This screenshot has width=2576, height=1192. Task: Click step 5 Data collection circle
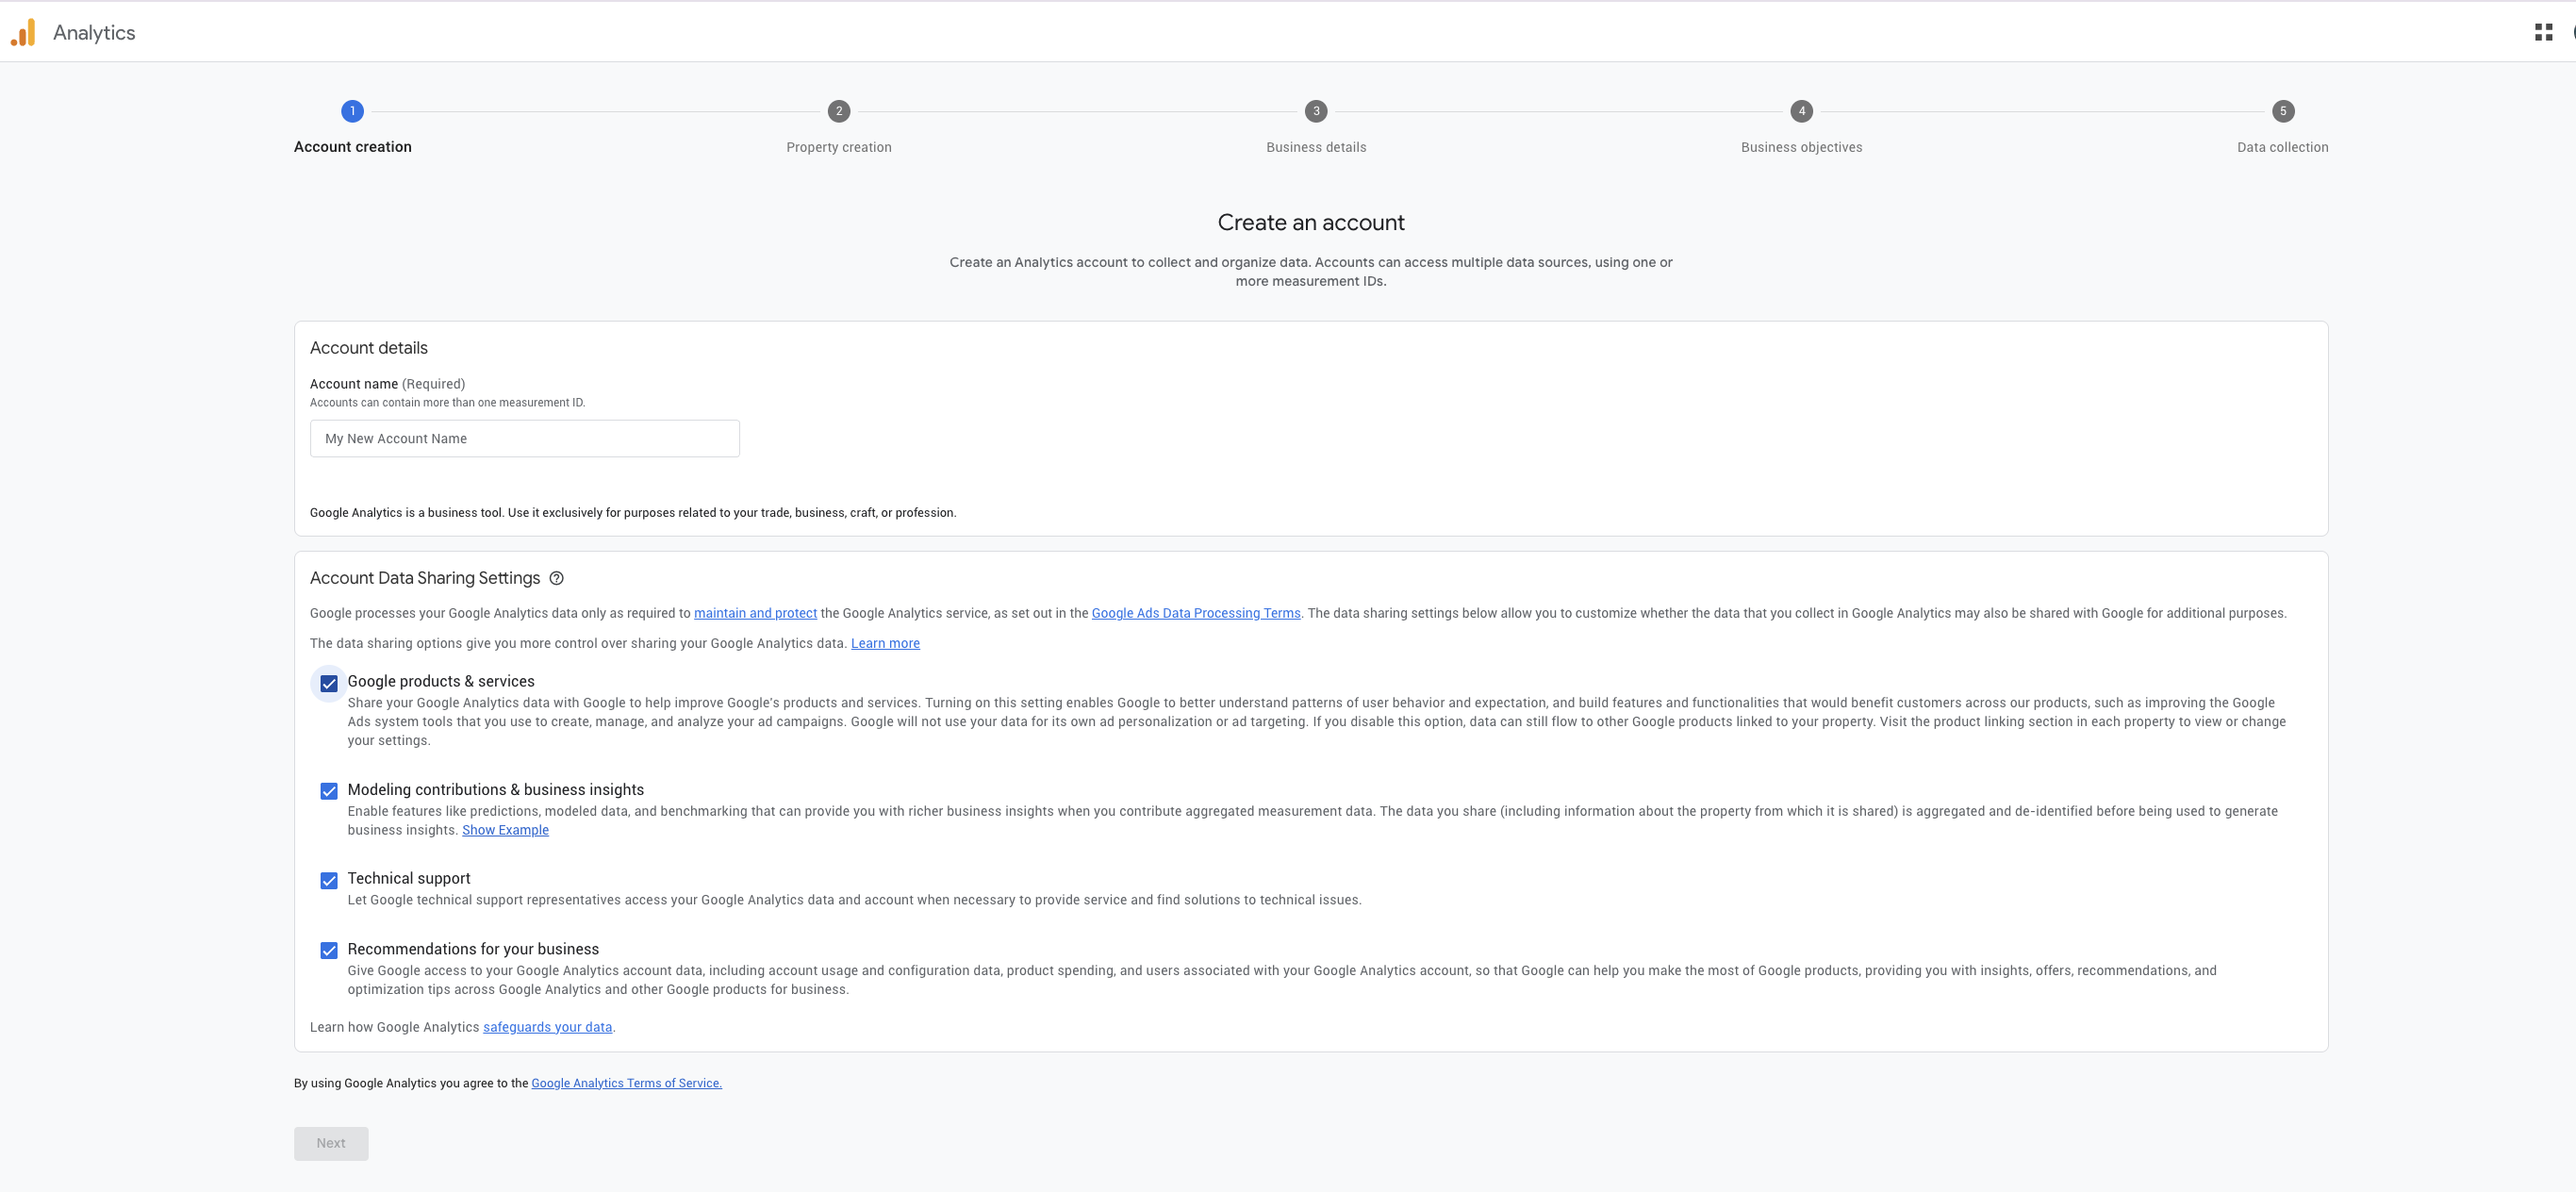2282,111
